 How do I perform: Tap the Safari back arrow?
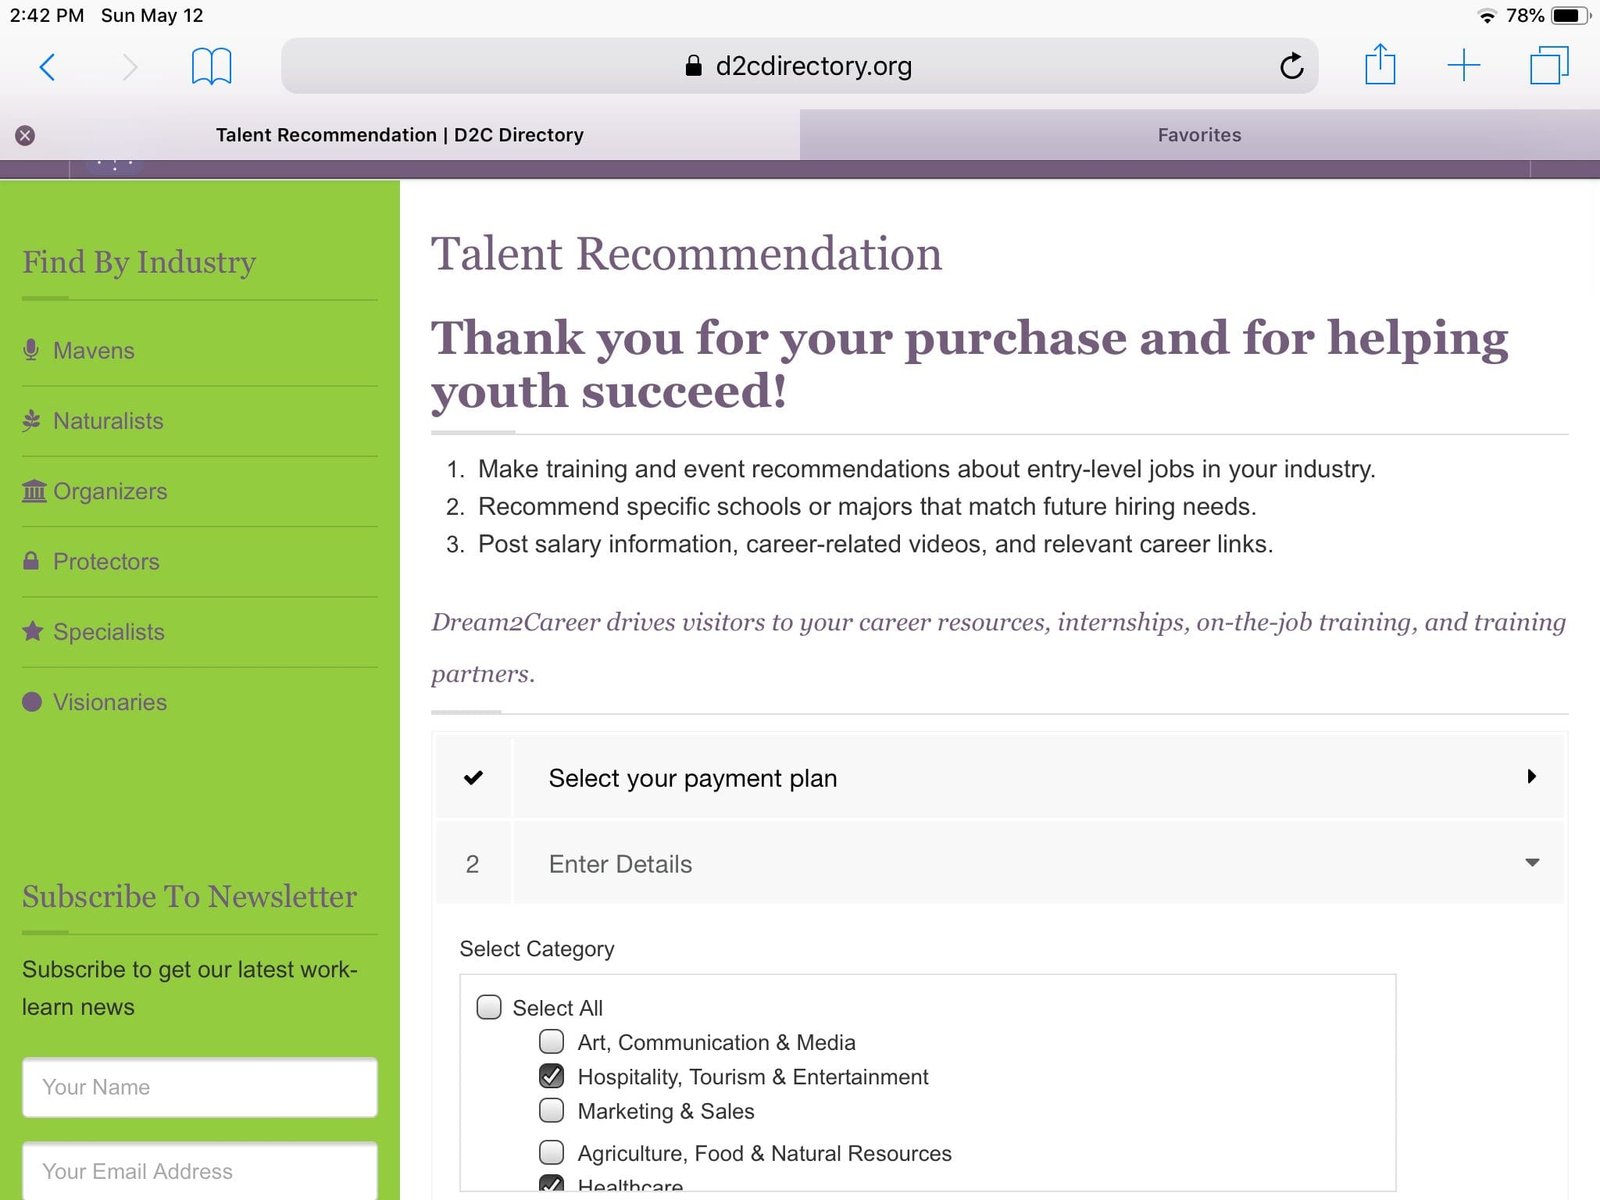(x=46, y=67)
